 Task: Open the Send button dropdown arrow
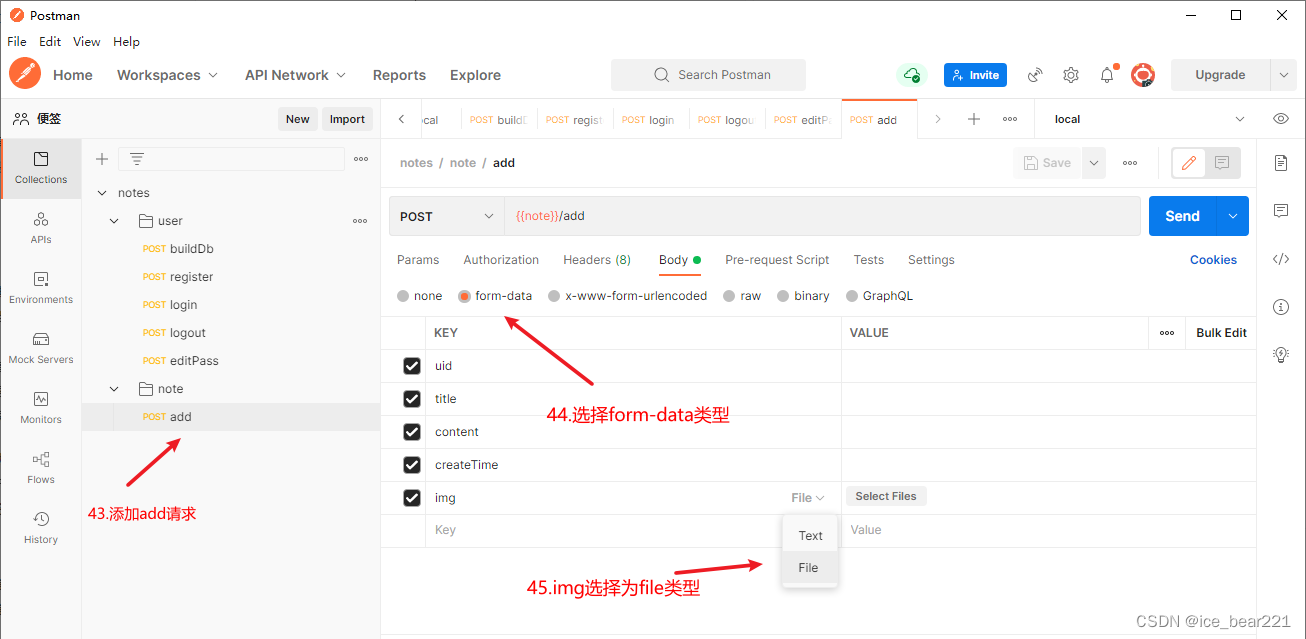click(1233, 216)
